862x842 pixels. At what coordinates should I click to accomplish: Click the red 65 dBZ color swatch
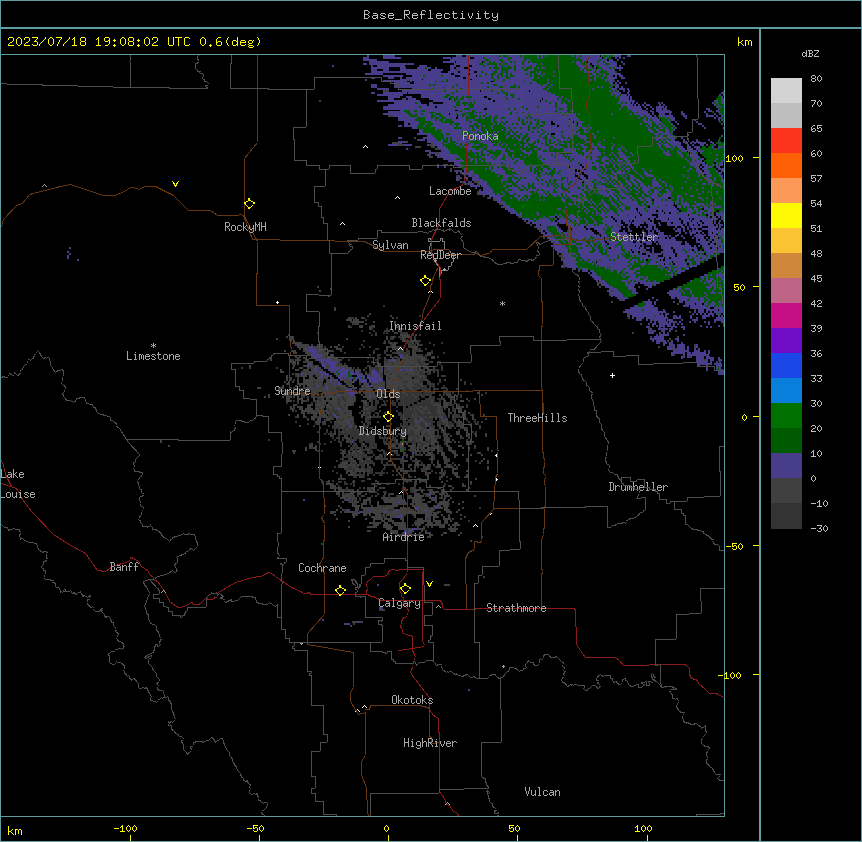[786, 140]
